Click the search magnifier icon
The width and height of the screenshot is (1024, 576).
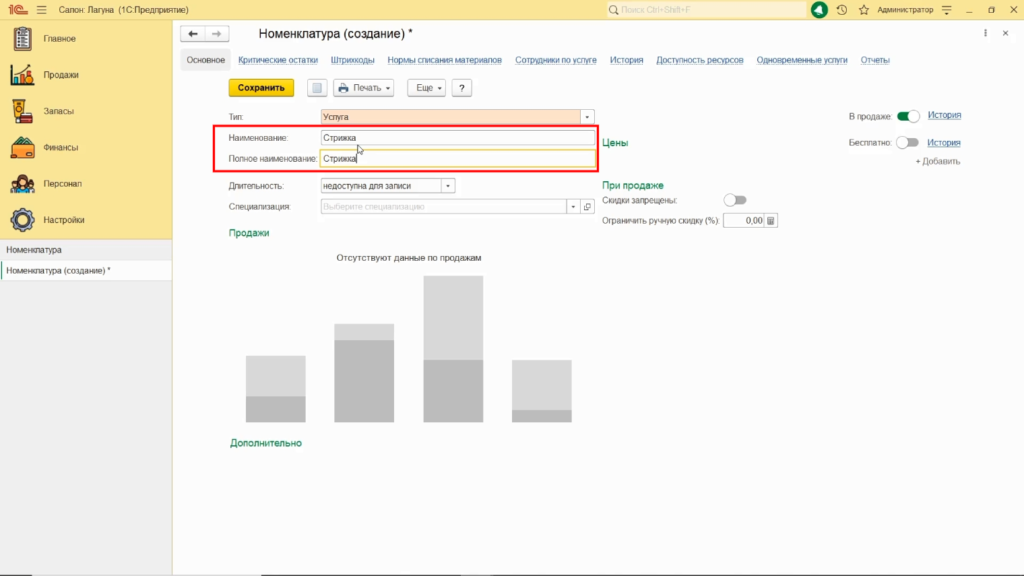pos(613,10)
